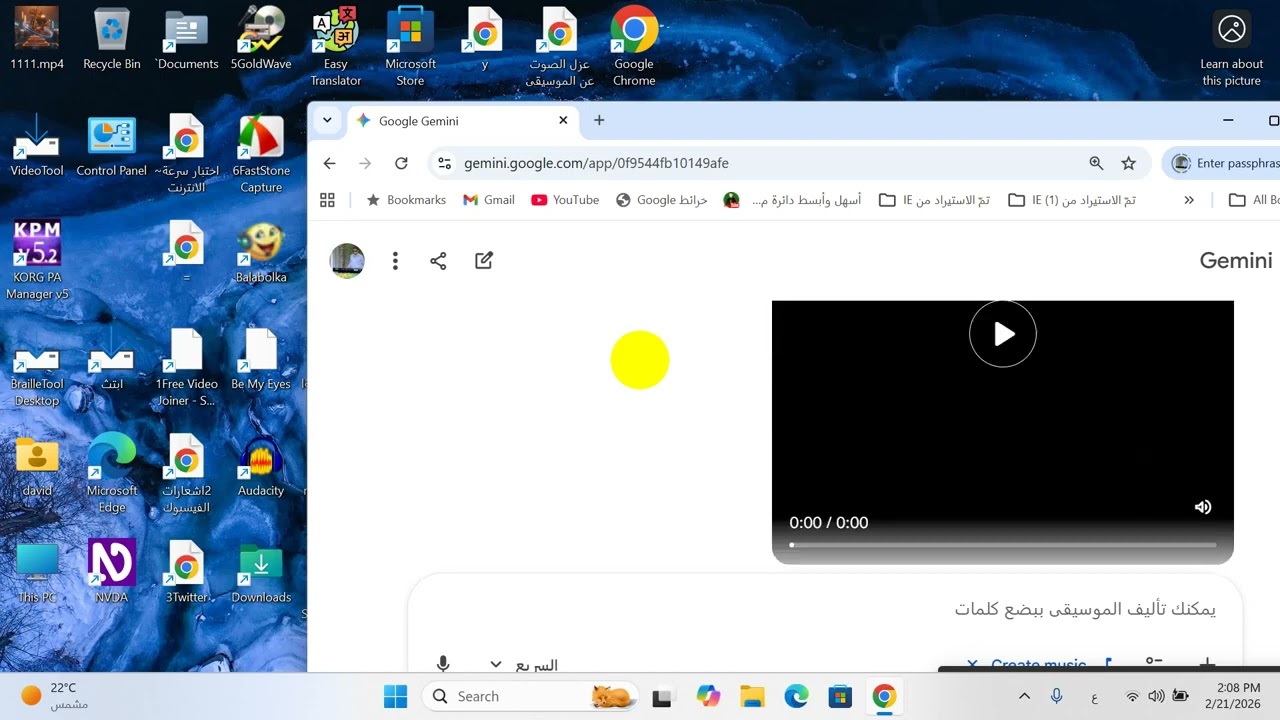Reload the Gemini page
This screenshot has height=720, width=1280.
pyautogui.click(x=401, y=163)
